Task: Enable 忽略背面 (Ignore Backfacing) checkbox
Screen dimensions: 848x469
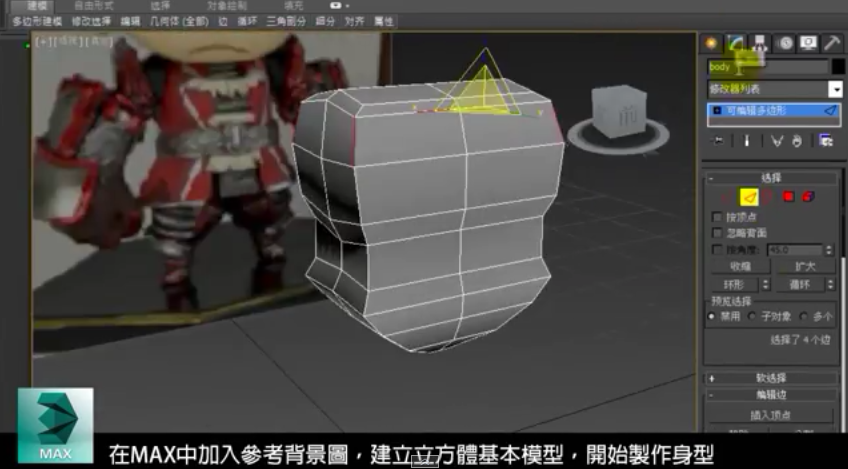Action: pos(718,233)
